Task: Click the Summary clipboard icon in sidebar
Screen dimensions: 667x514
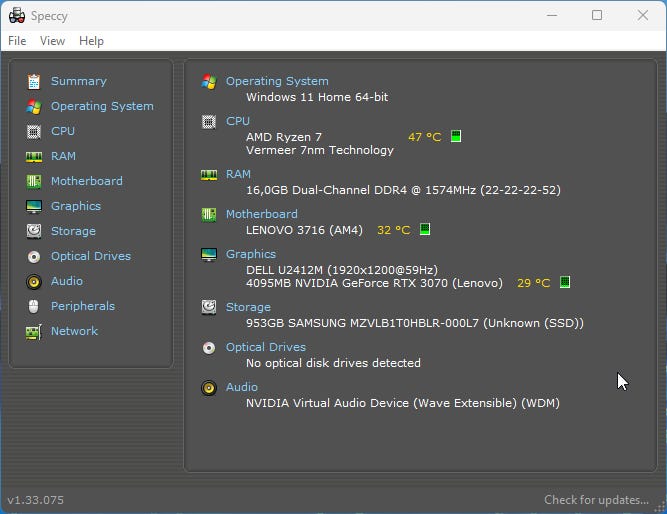Action: (x=34, y=81)
